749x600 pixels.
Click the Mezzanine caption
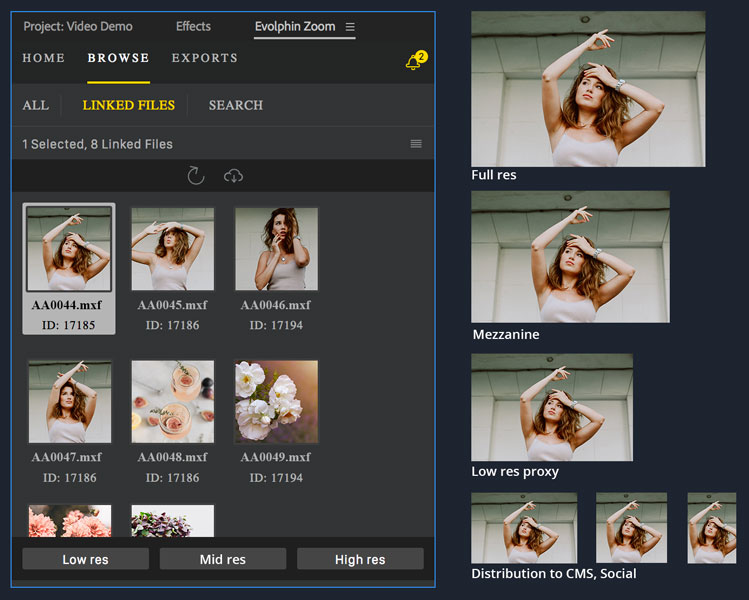point(506,334)
